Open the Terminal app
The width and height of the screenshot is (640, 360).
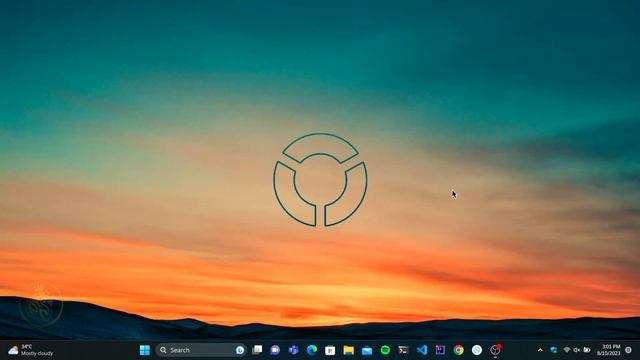click(x=403, y=350)
